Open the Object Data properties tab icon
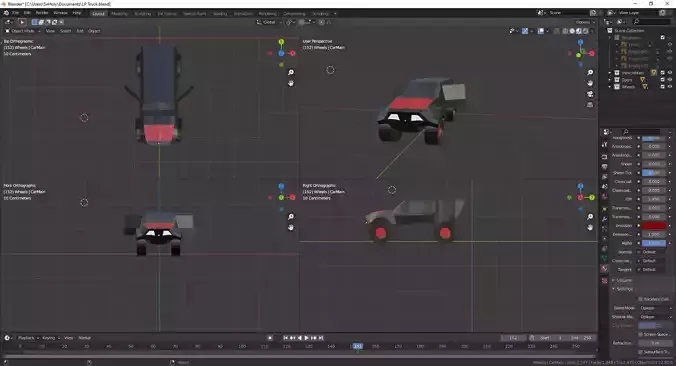This screenshot has height=366, width=676. tap(604, 259)
